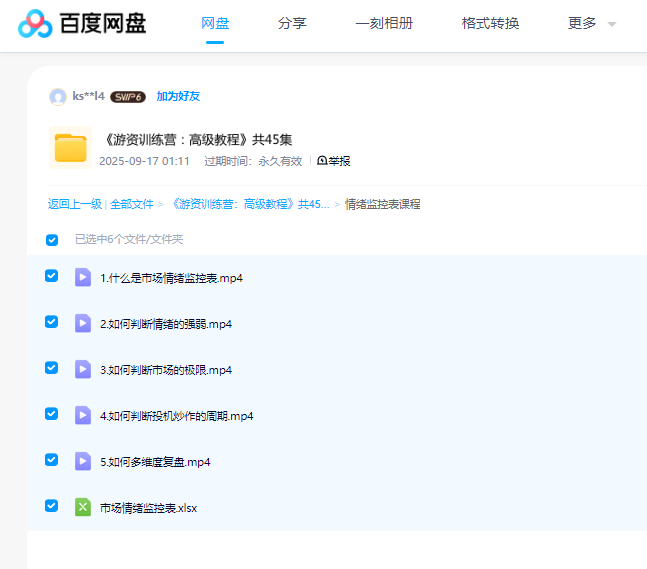
Task: Switch to the 分享 tab
Action: (x=292, y=24)
